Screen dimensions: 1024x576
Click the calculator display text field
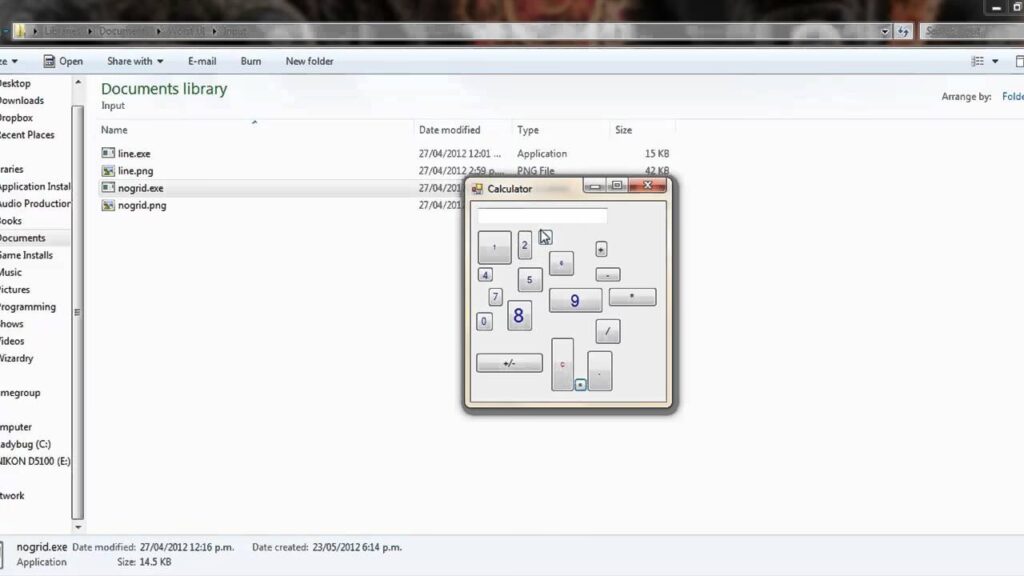(x=542, y=216)
